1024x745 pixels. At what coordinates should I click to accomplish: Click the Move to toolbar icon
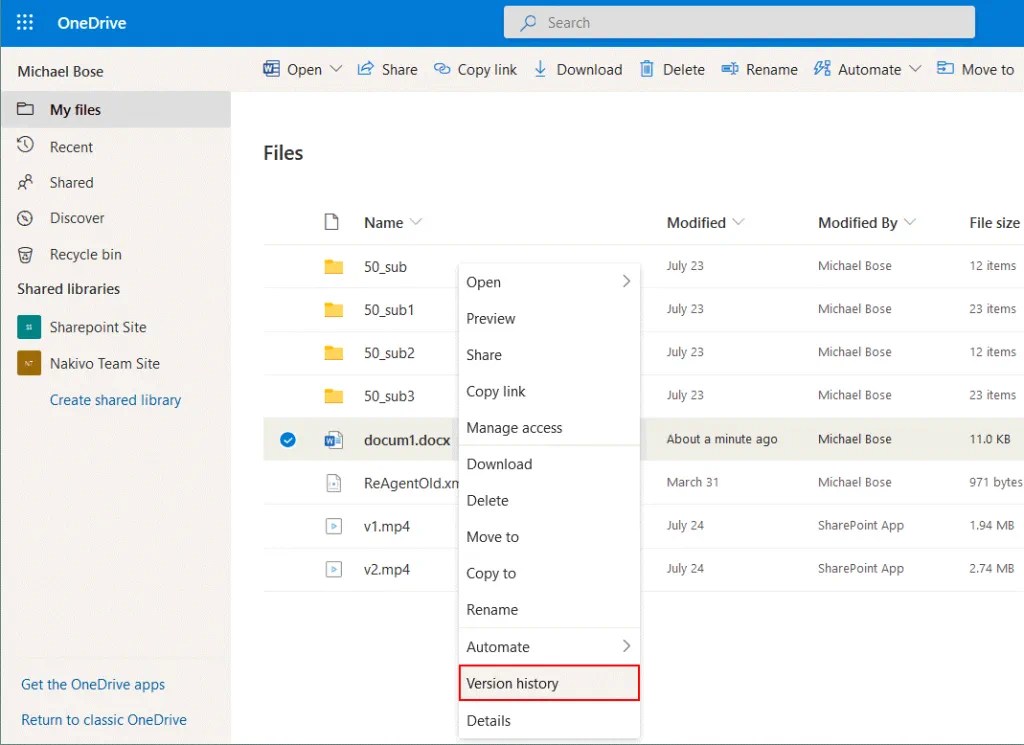click(x=975, y=69)
